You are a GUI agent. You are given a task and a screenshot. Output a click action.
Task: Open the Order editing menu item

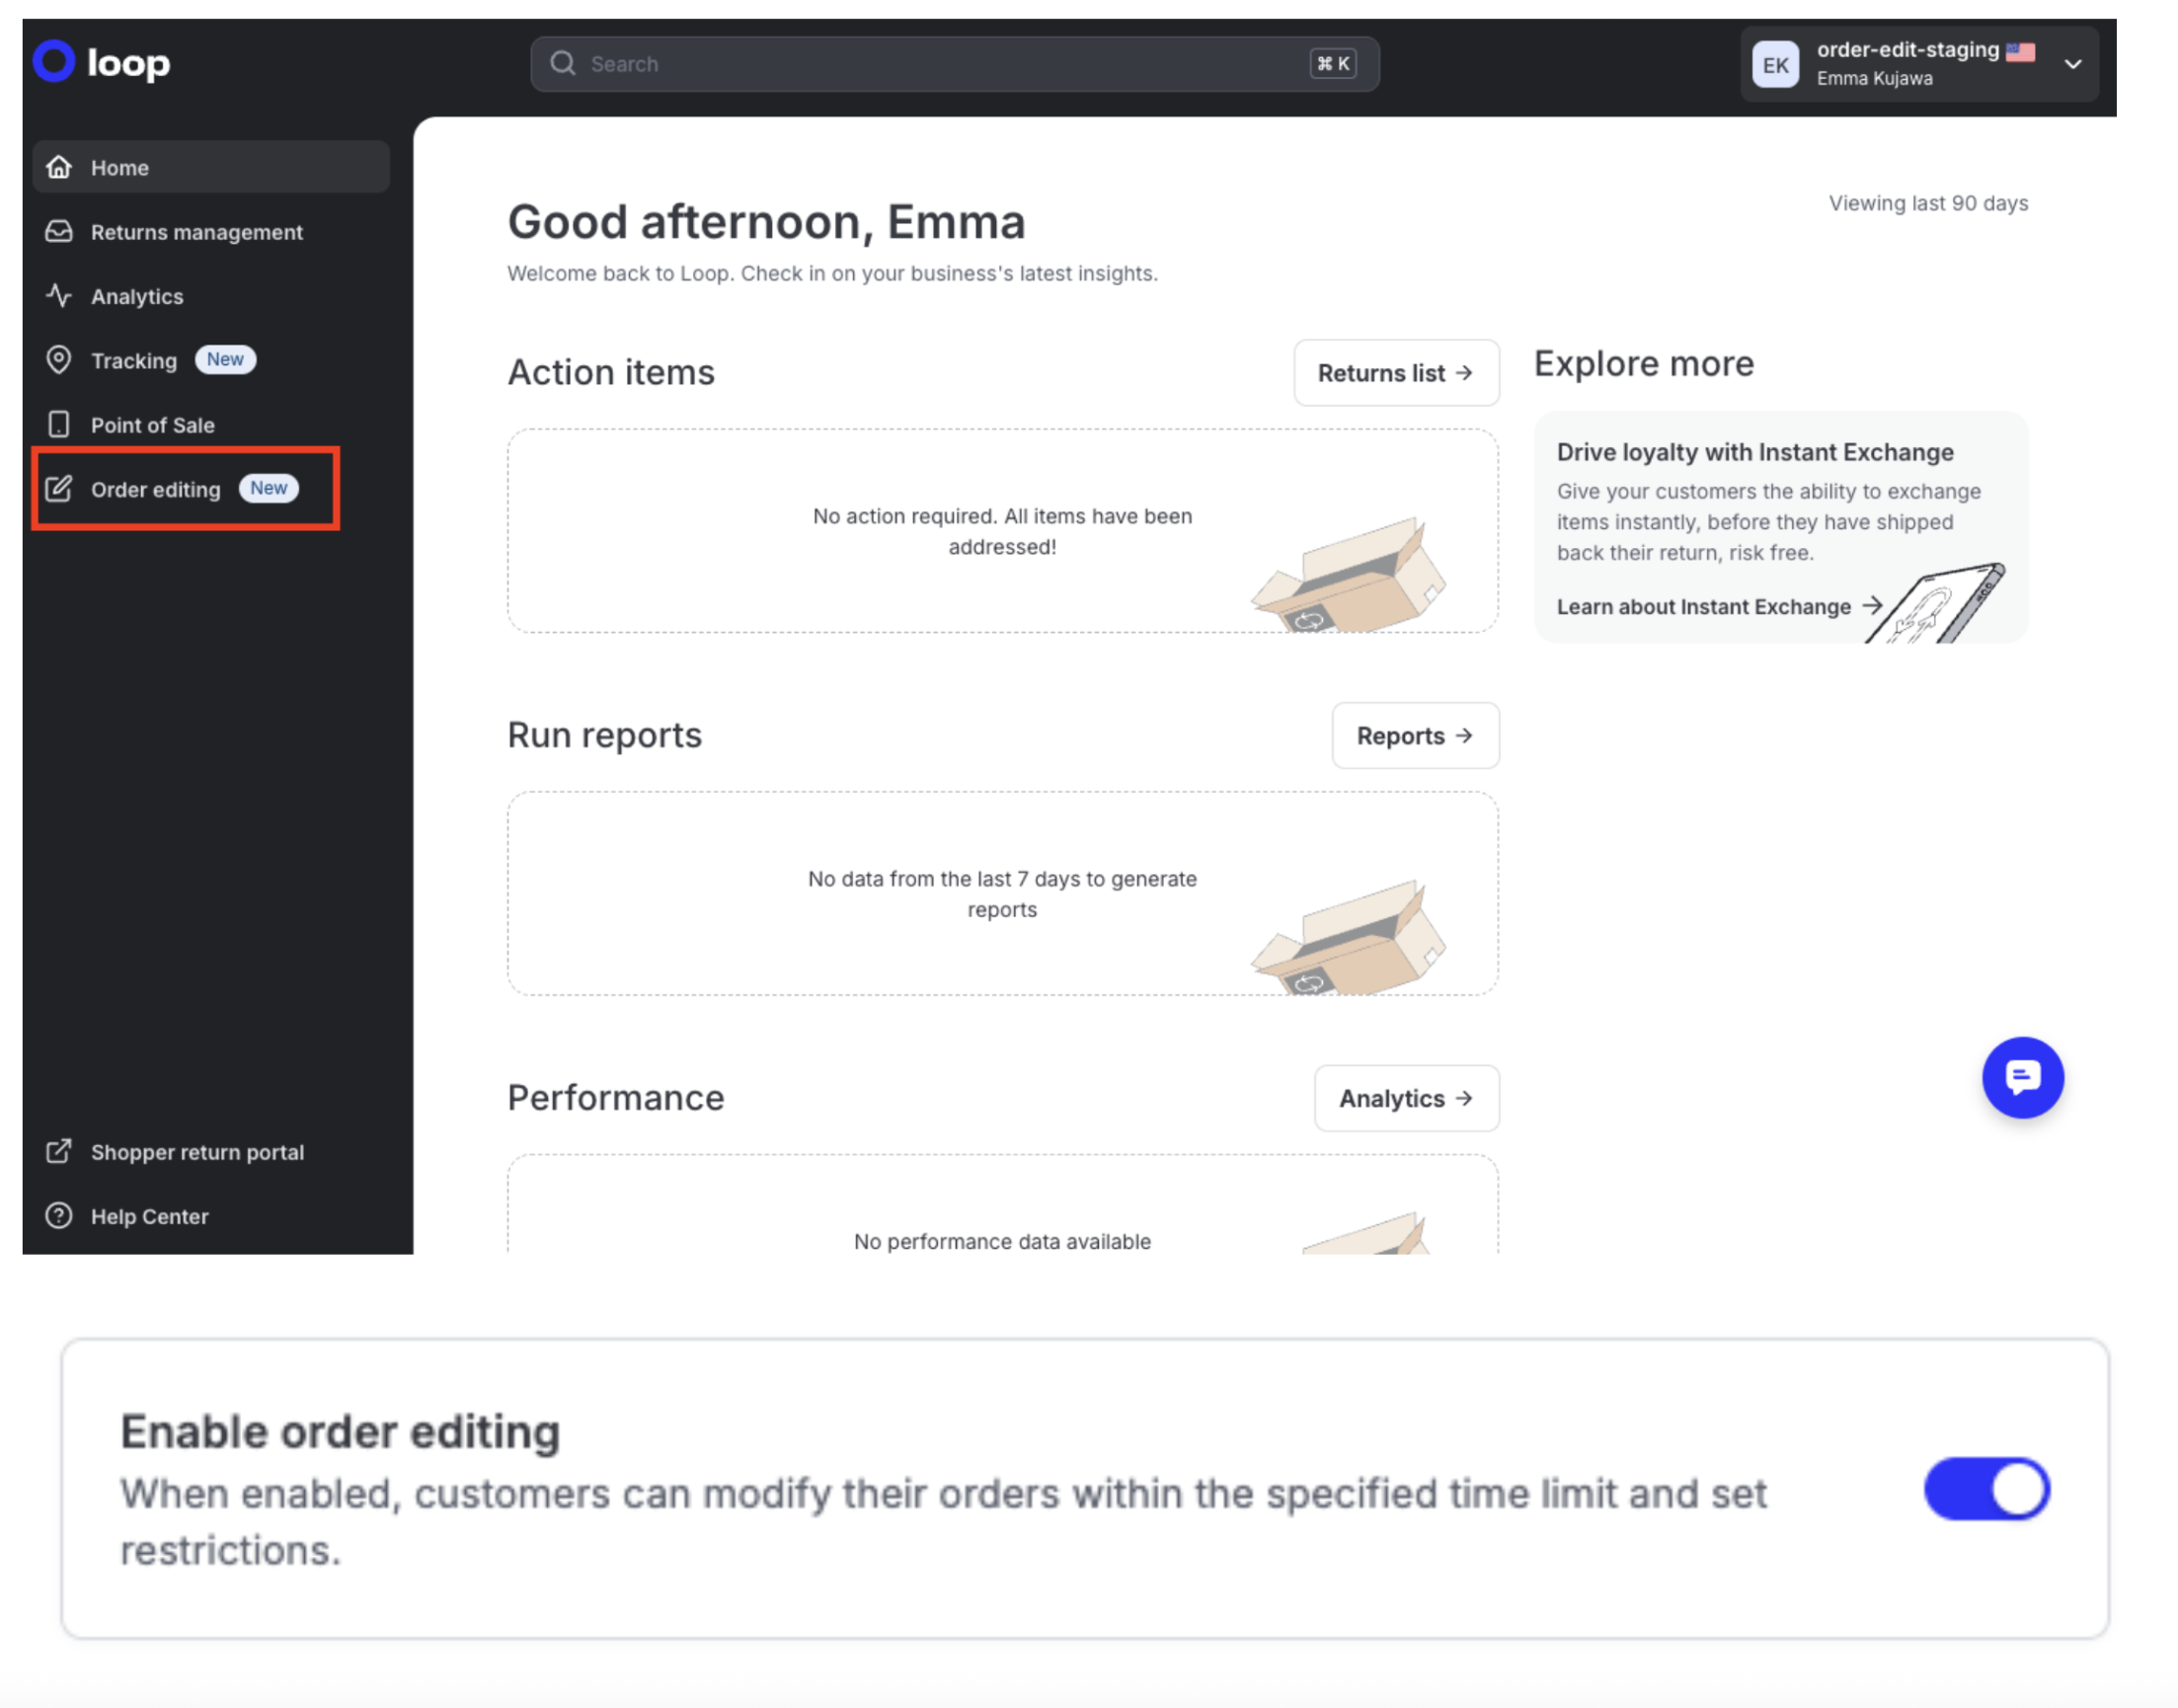coord(156,490)
